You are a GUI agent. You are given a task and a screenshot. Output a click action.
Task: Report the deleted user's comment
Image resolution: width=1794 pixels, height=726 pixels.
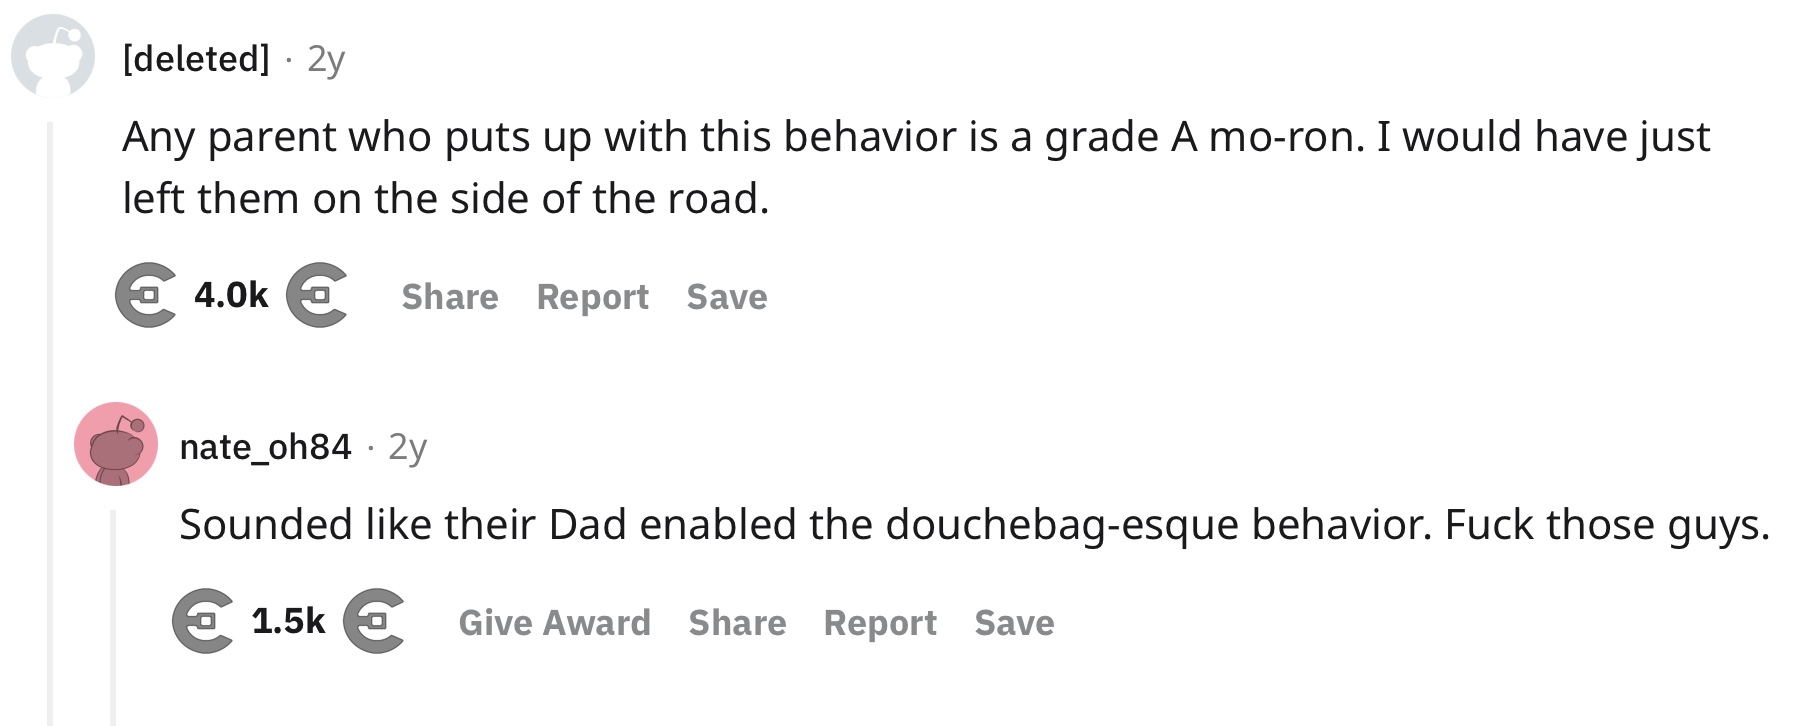tap(593, 297)
